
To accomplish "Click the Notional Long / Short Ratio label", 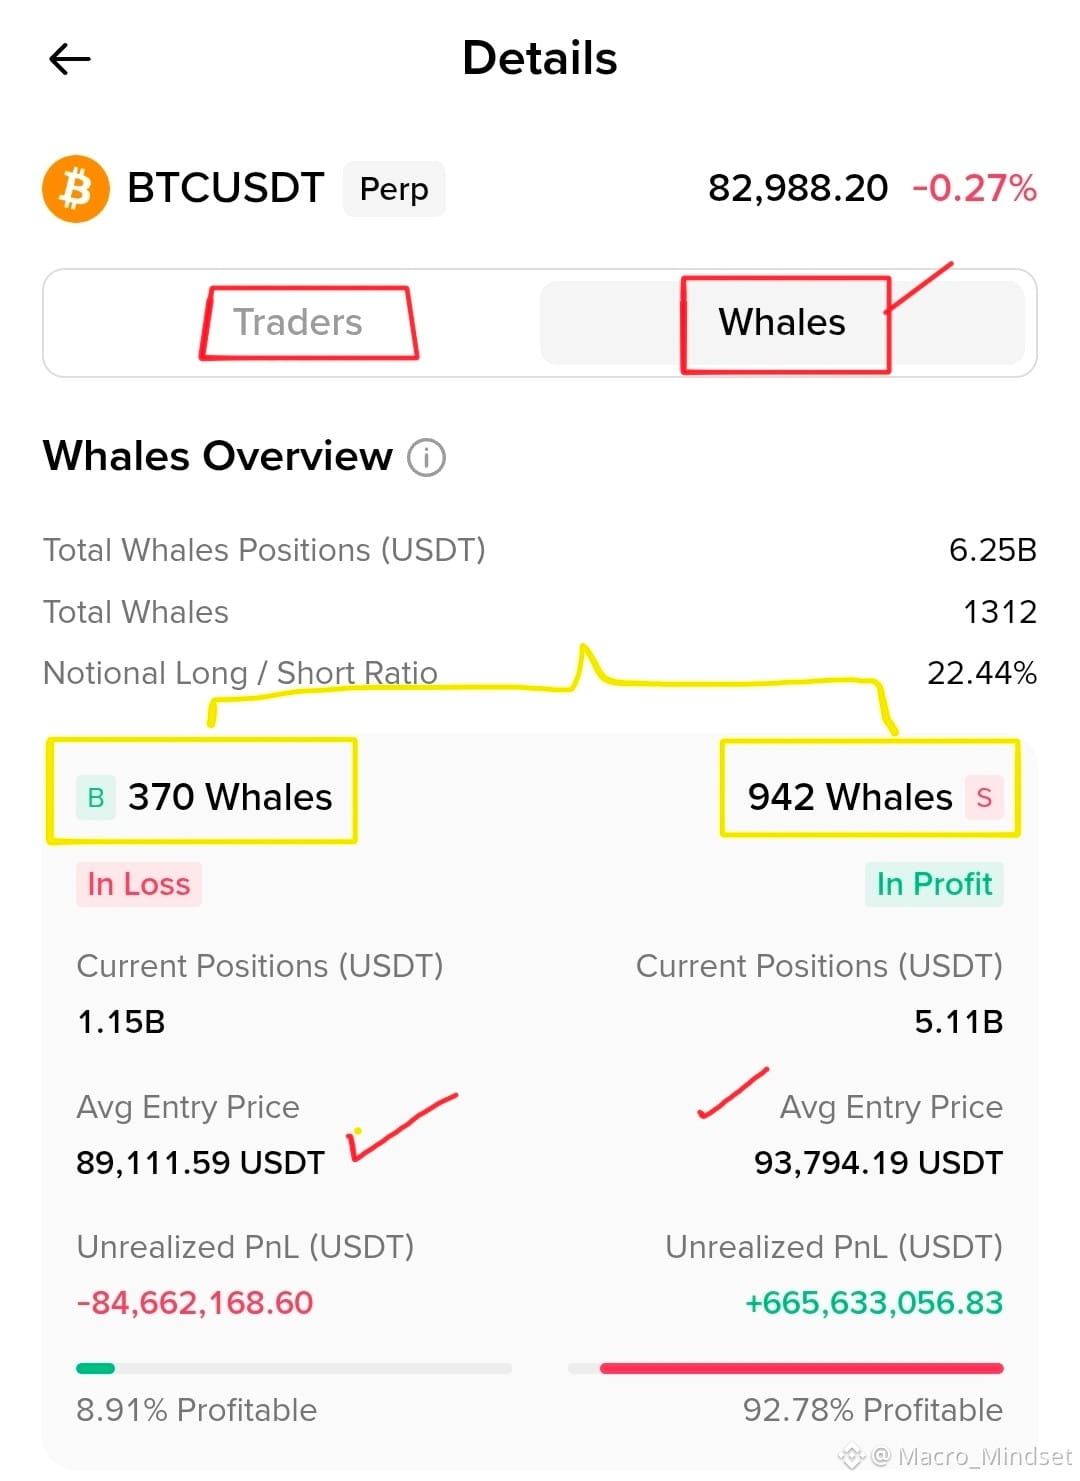I will pyautogui.click(x=240, y=673).
